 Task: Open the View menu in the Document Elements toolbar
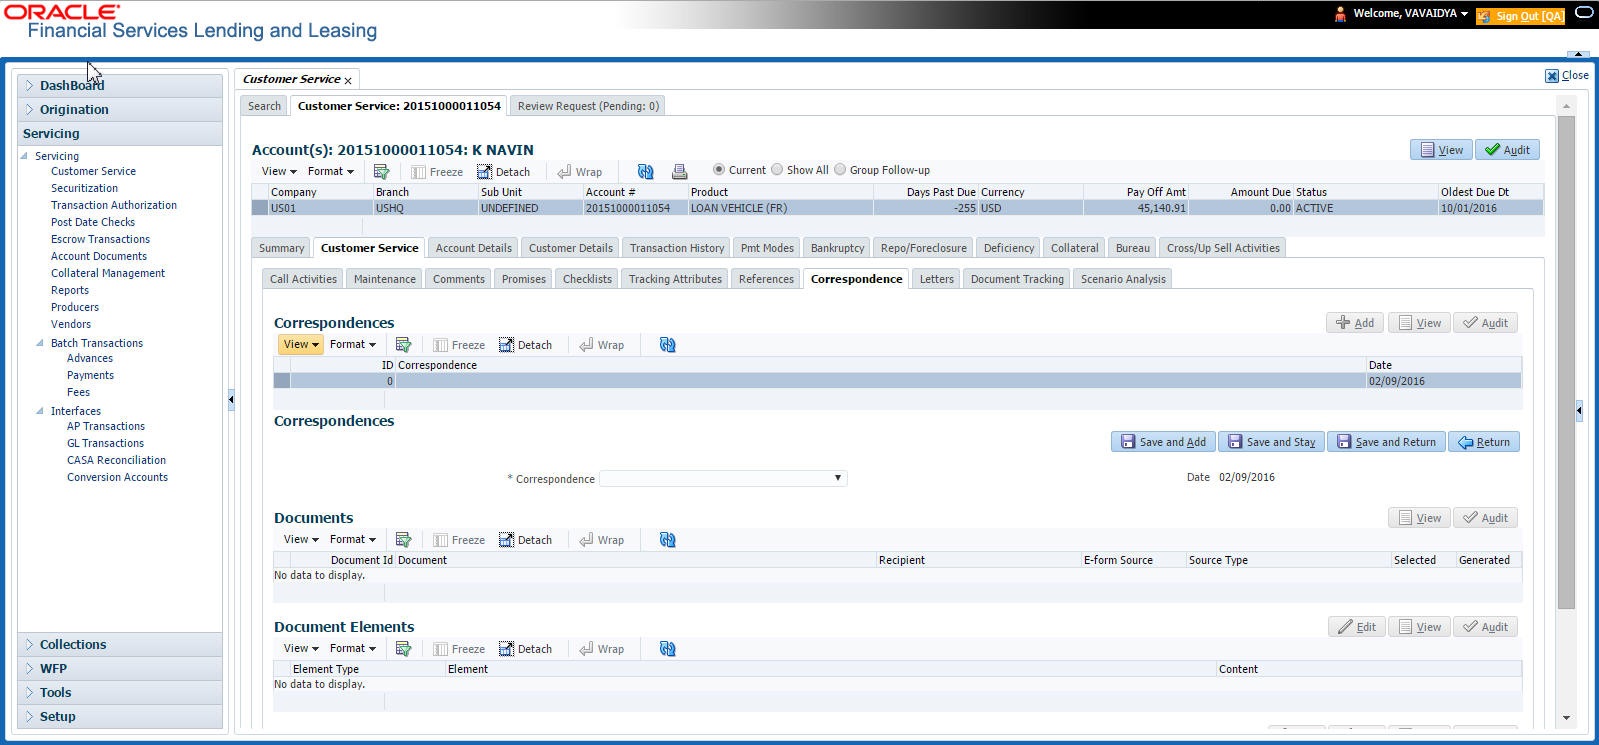[300, 649]
